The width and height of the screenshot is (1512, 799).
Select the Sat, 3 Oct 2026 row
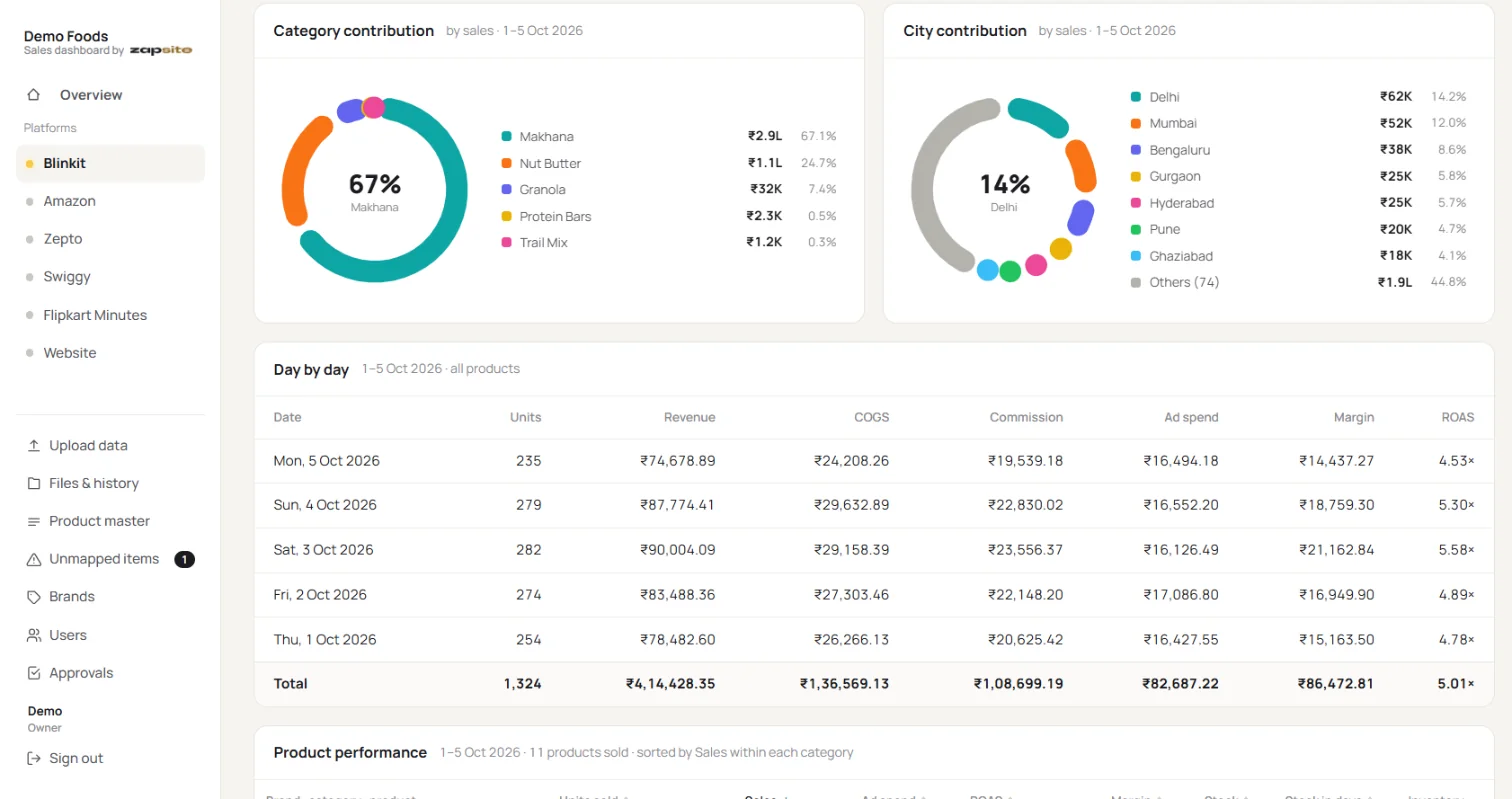874,550
